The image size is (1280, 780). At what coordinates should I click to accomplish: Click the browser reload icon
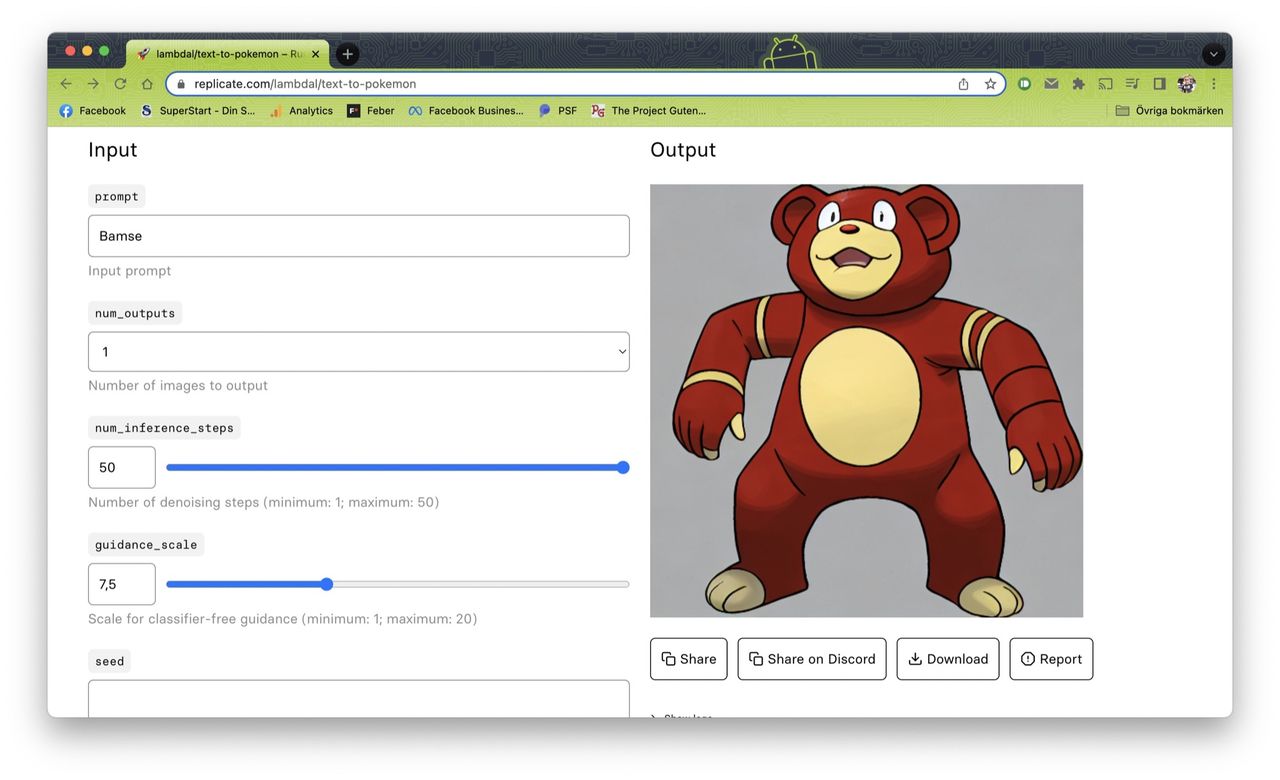[x=120, y=84]
